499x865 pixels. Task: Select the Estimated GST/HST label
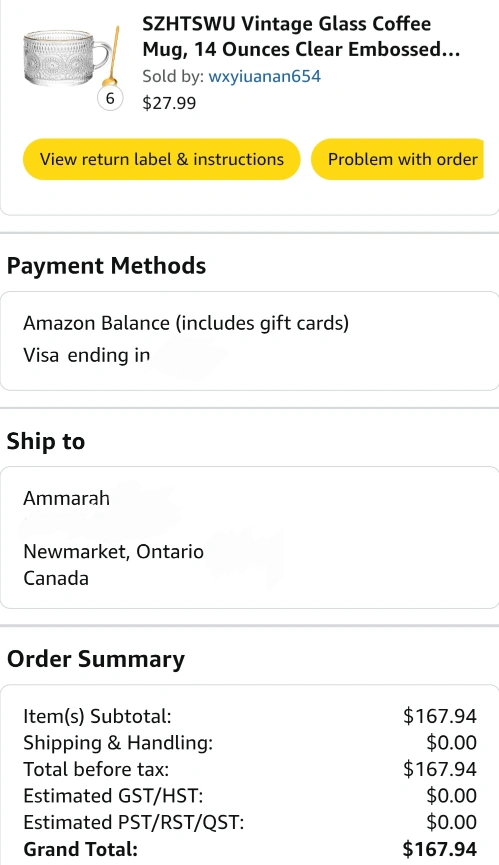click(x=113, y=795)
